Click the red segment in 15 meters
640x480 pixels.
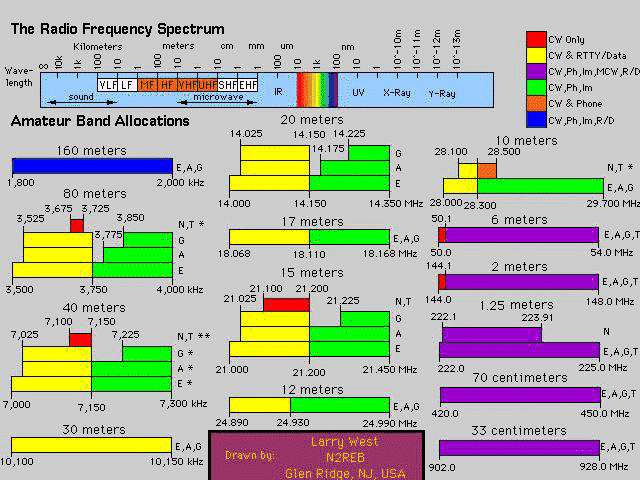(286, 305)
